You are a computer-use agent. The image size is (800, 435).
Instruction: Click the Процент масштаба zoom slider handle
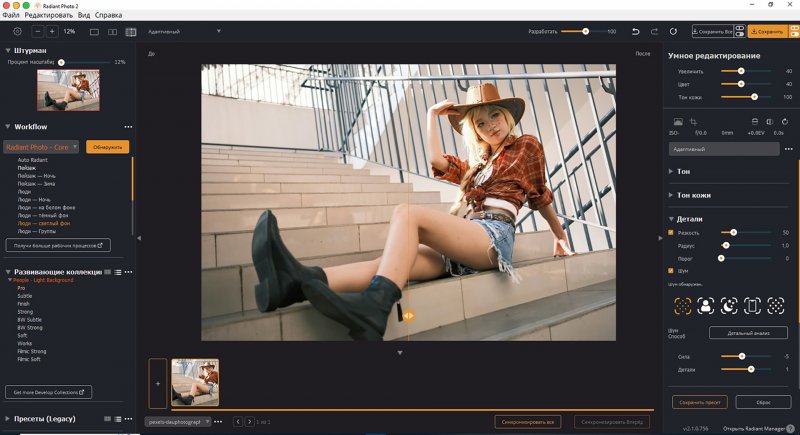click(x=61, y=62)
